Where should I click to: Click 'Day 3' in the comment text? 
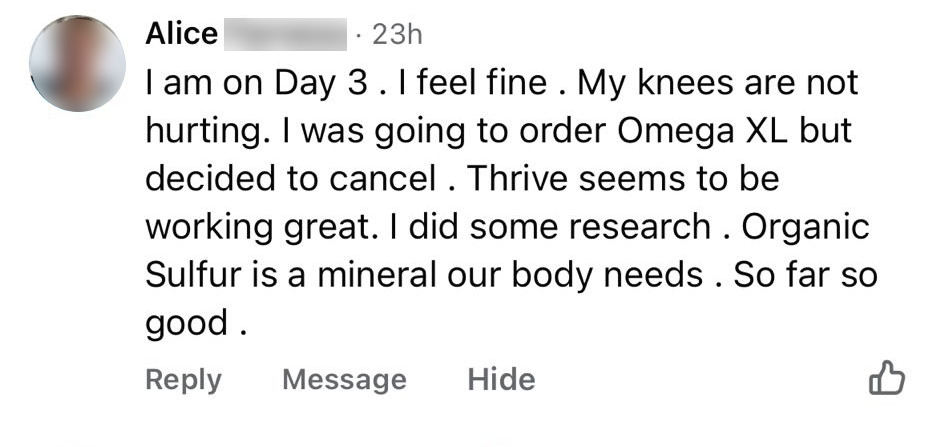[320, 85]
